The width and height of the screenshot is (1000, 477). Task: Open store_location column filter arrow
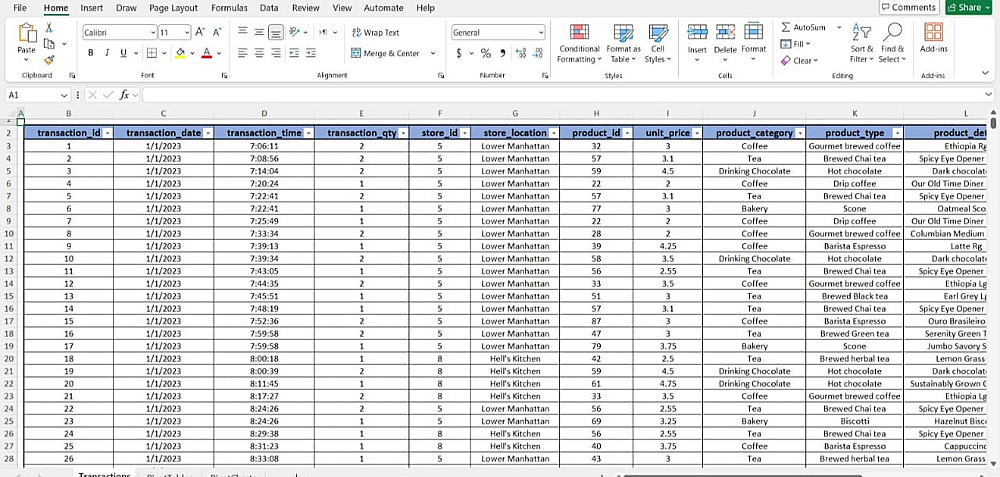pyautogui.click(x=554, y=133)
